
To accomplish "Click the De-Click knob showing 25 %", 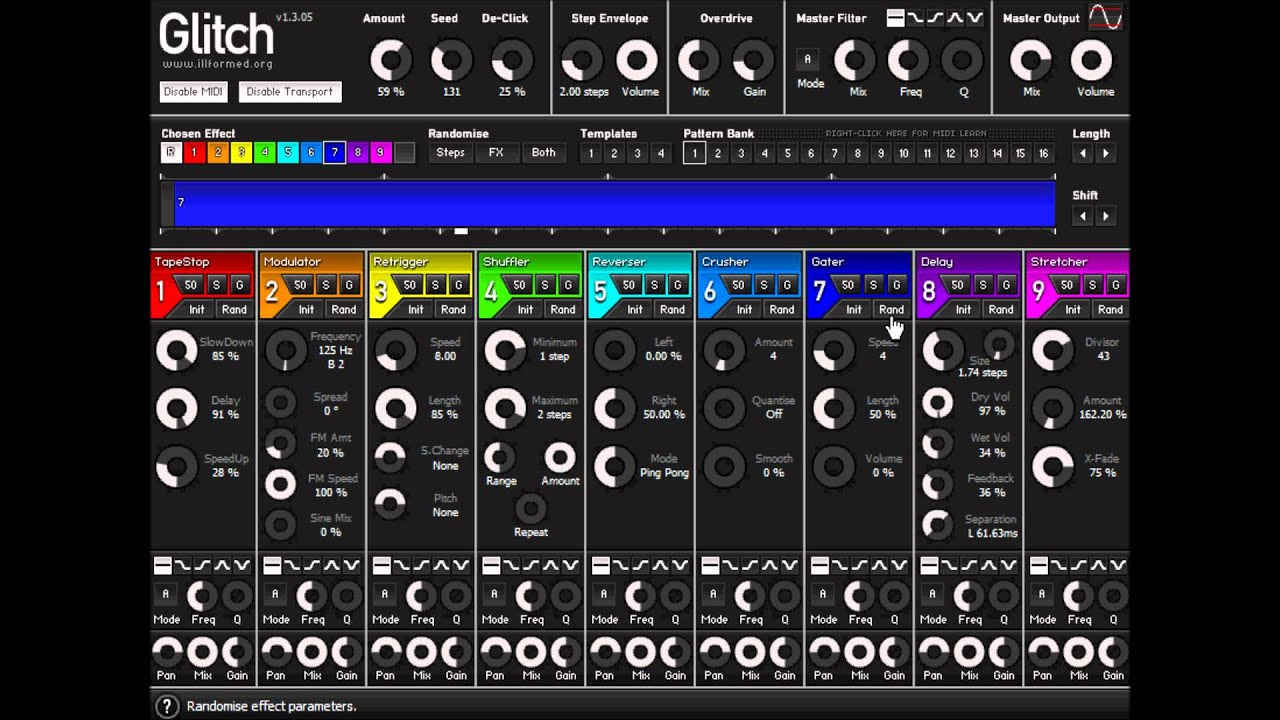I will point(511,61).
